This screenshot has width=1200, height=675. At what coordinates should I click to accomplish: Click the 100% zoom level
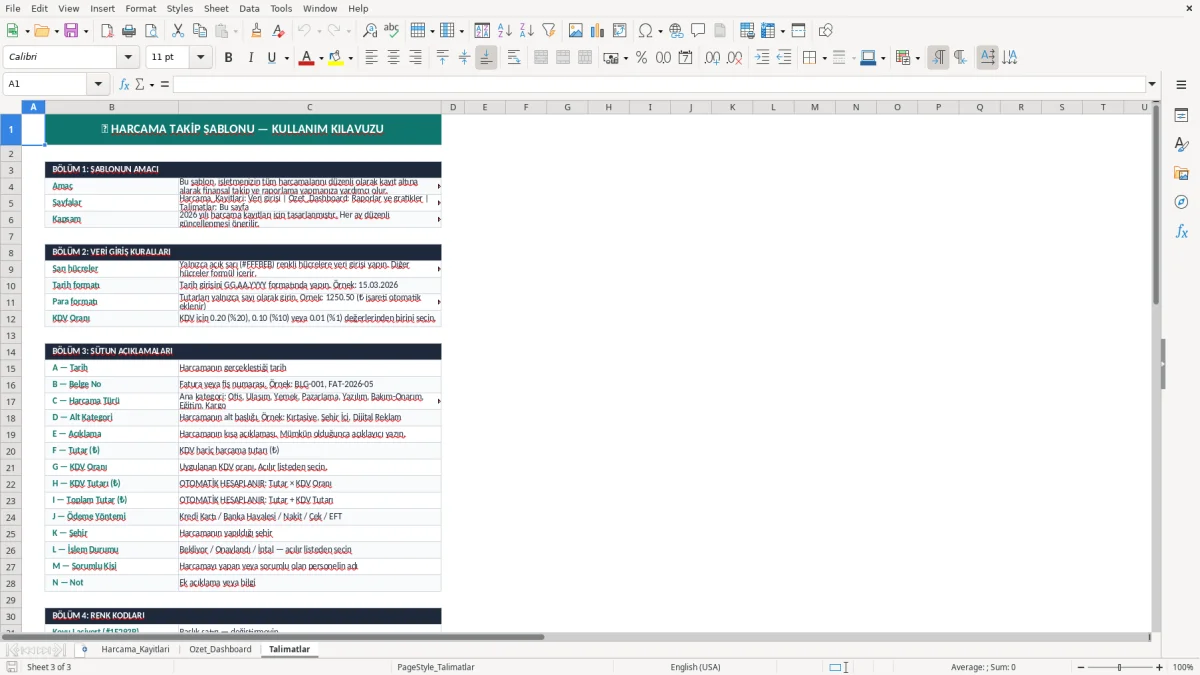pyautogui.click(x=1183, y=667)
